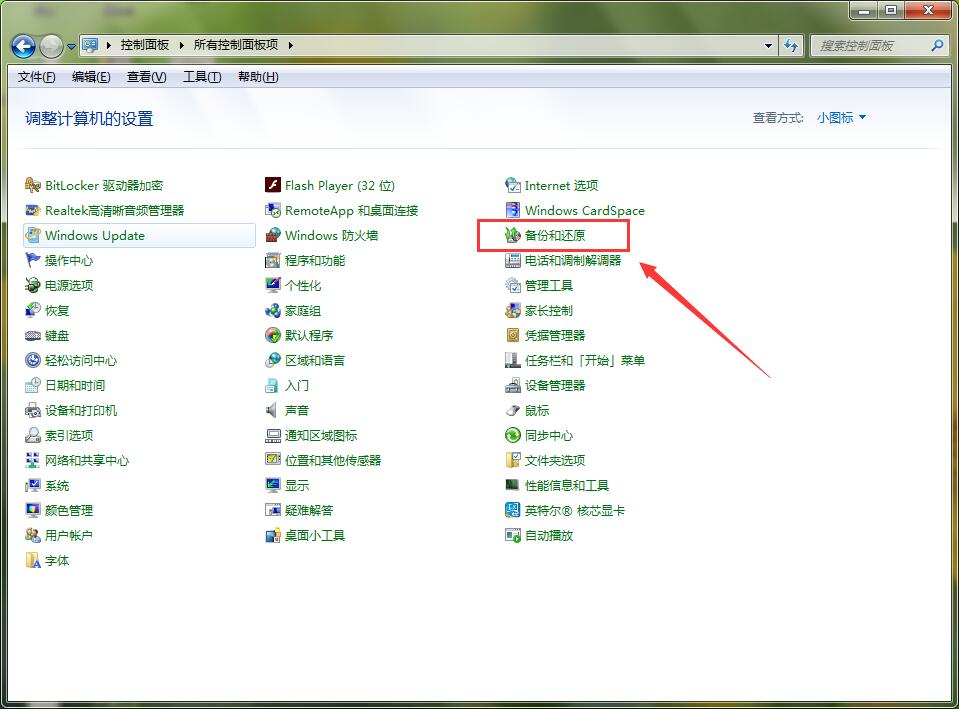The height and width of the screenshot is (709, 959).
Task: Open the 桌面小工具 link
Action: [314, 535]
